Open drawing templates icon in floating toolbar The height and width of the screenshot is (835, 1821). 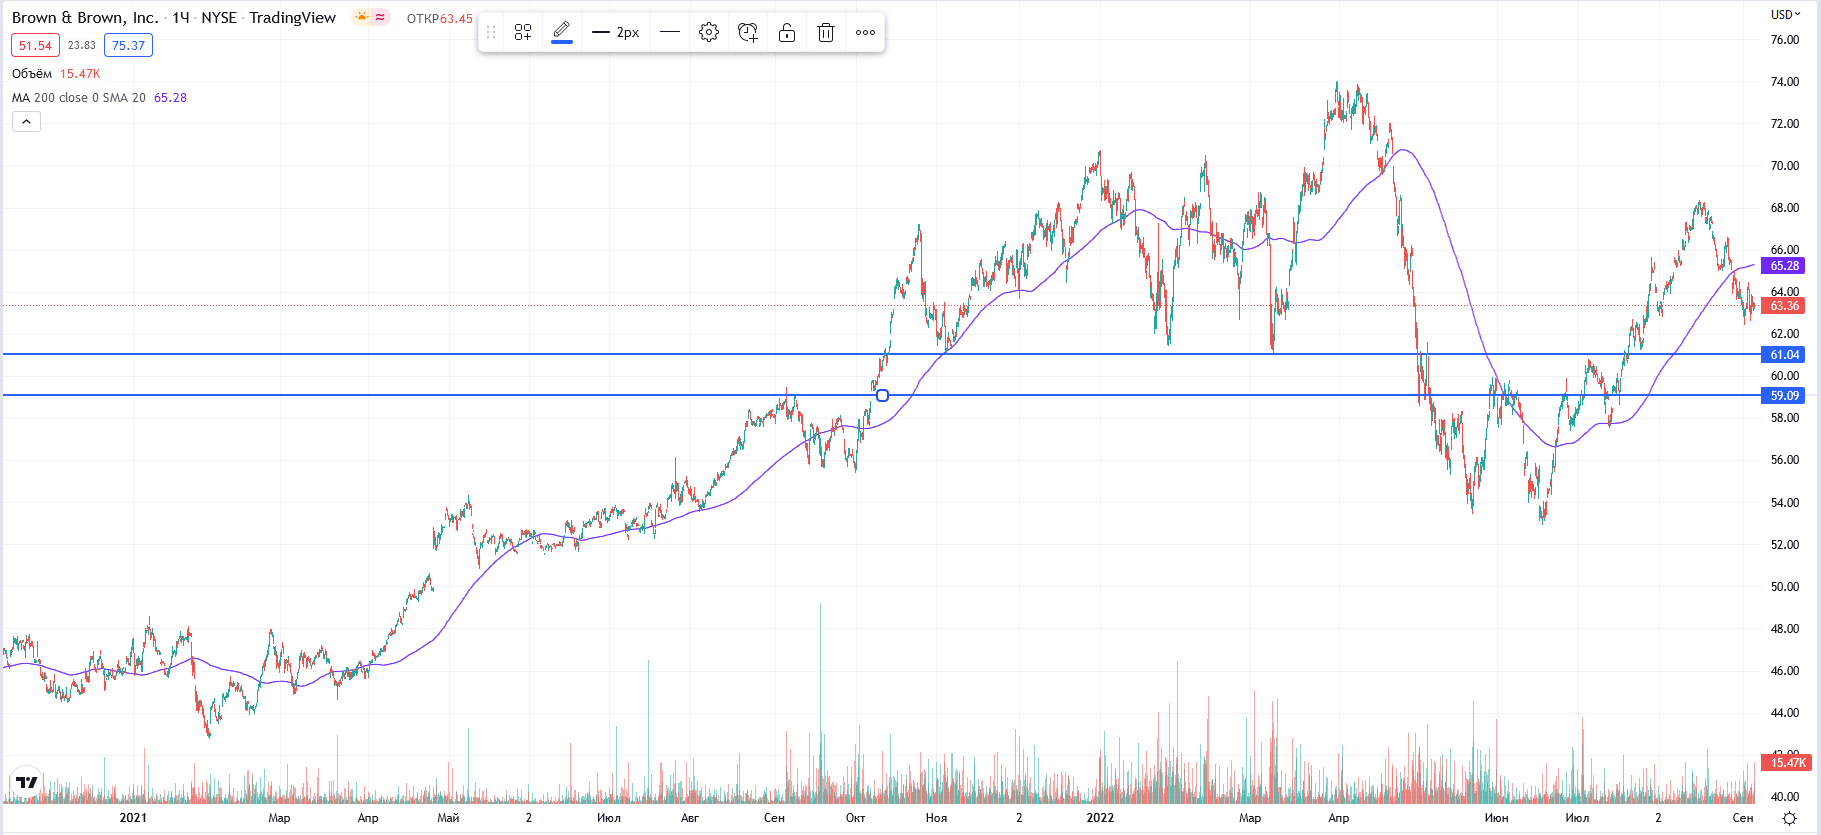[523, 33]
